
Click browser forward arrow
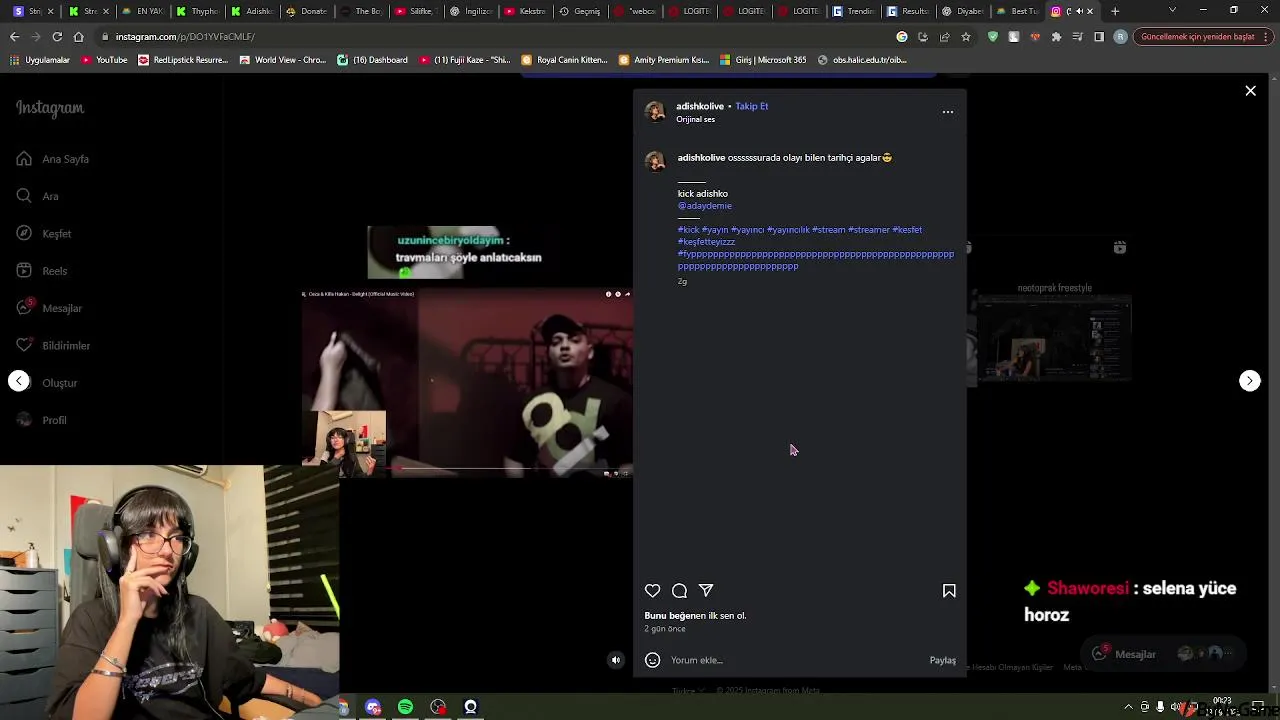point(36,37)
